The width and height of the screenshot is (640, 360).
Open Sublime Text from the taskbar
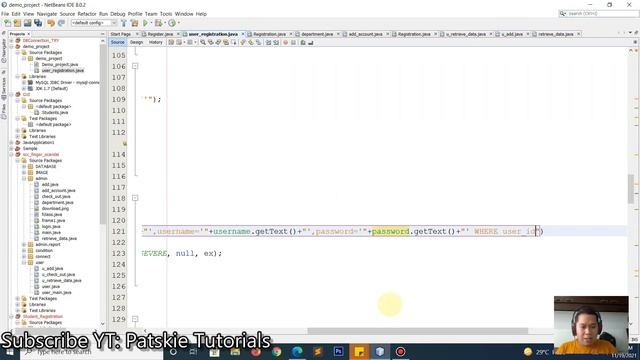318,351
